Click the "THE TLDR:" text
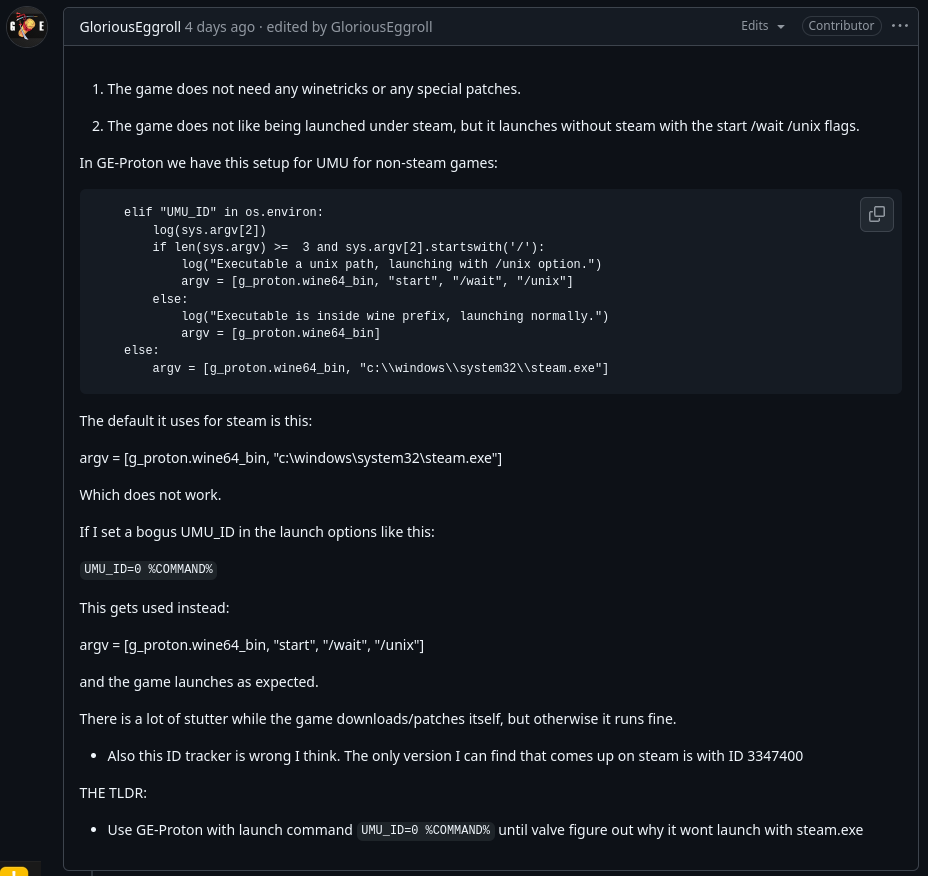This screenshot has width=928, height=876. click(x=113, y=793)
